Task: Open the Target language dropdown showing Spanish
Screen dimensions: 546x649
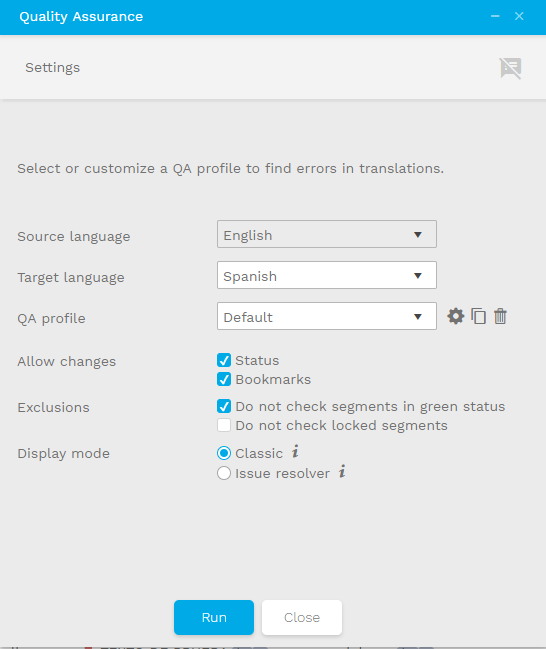Action: pyautogui.click(x=327, y=275)
